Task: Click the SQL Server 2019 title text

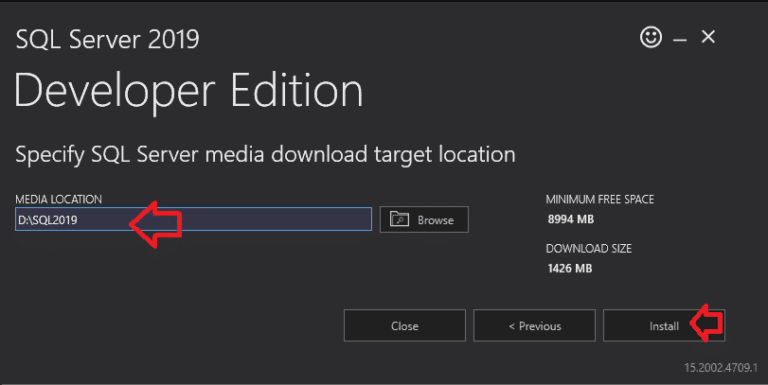Action: [x=107, y=39]
